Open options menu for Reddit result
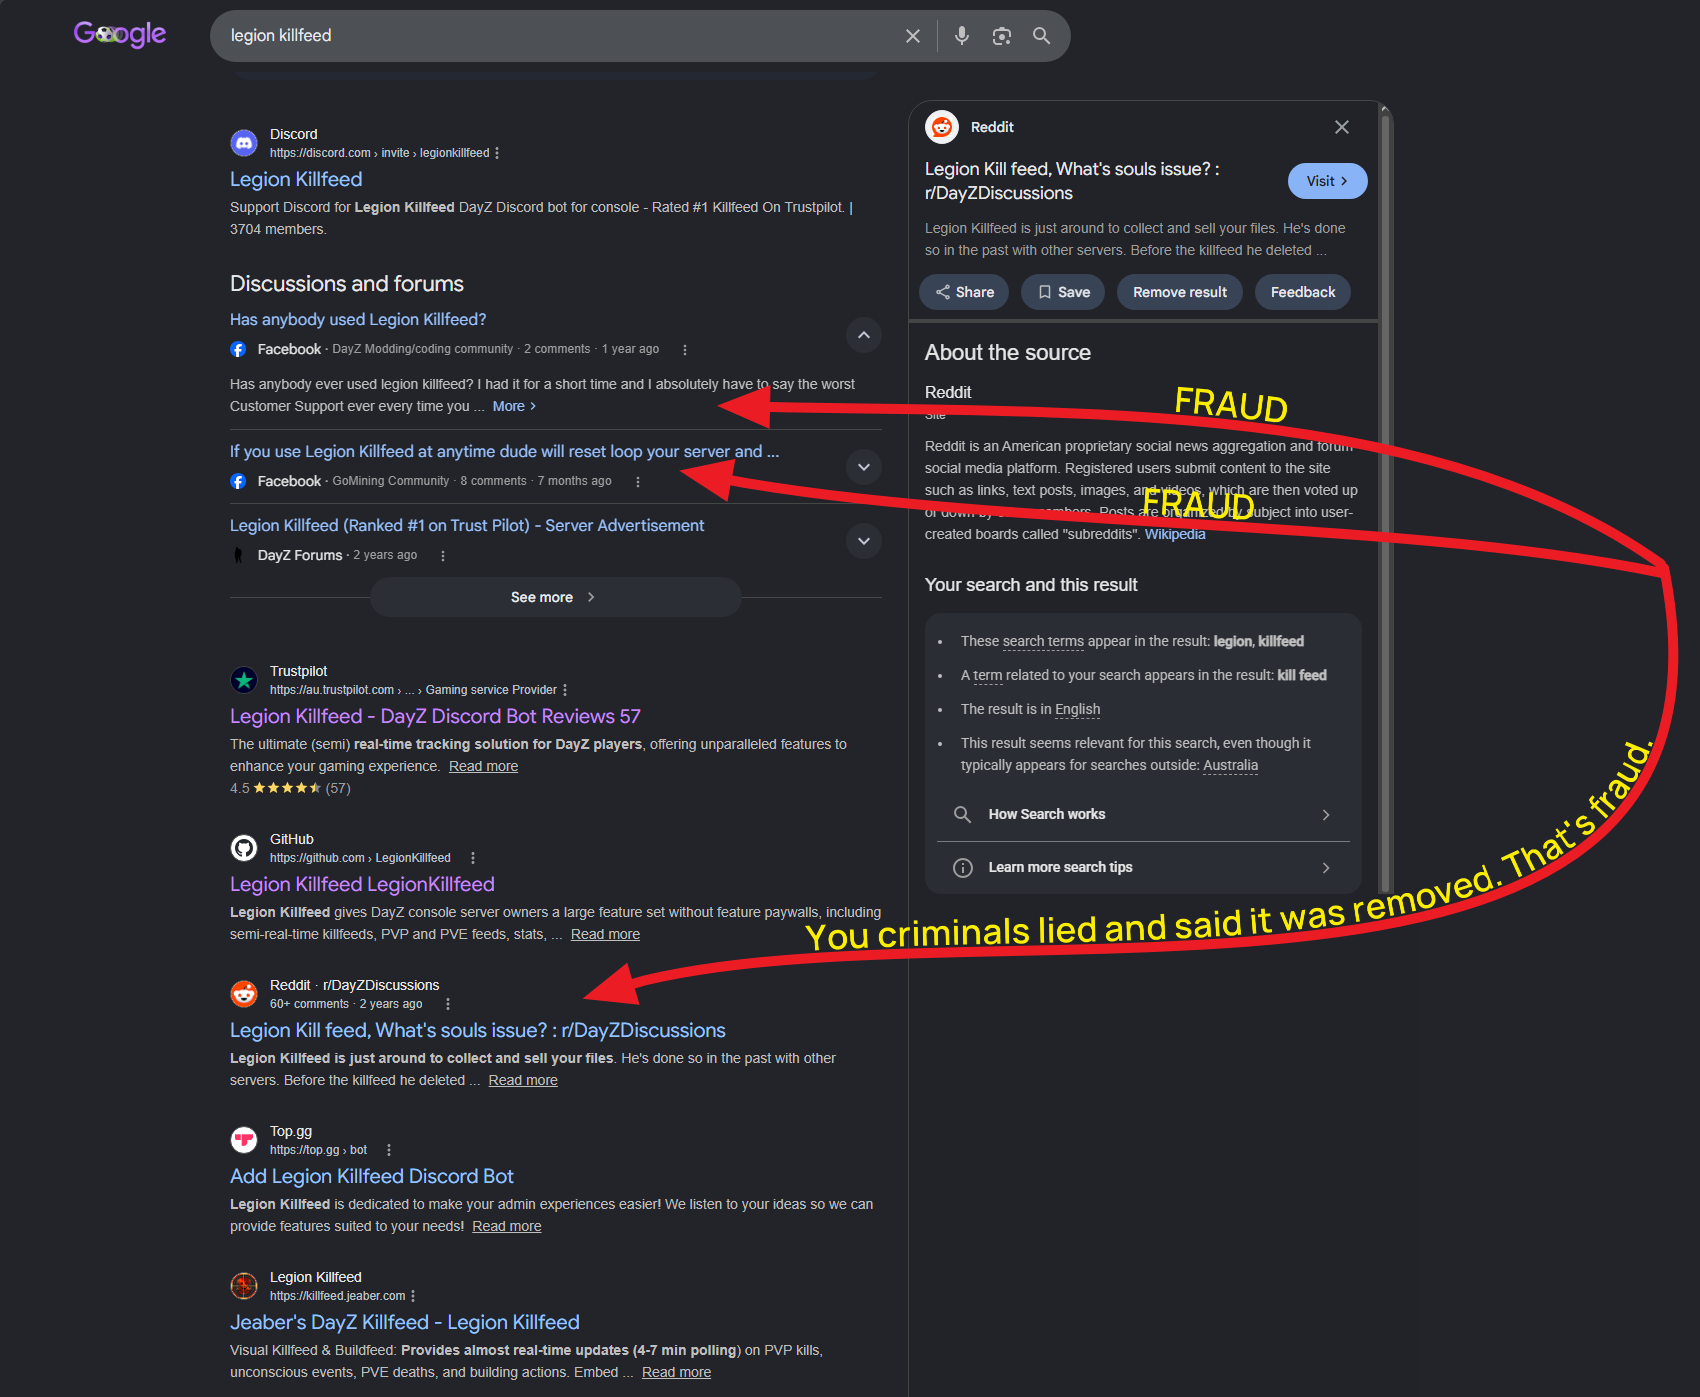Viewport: 1700px width, 1397px height. click(x=448, y=1004)
